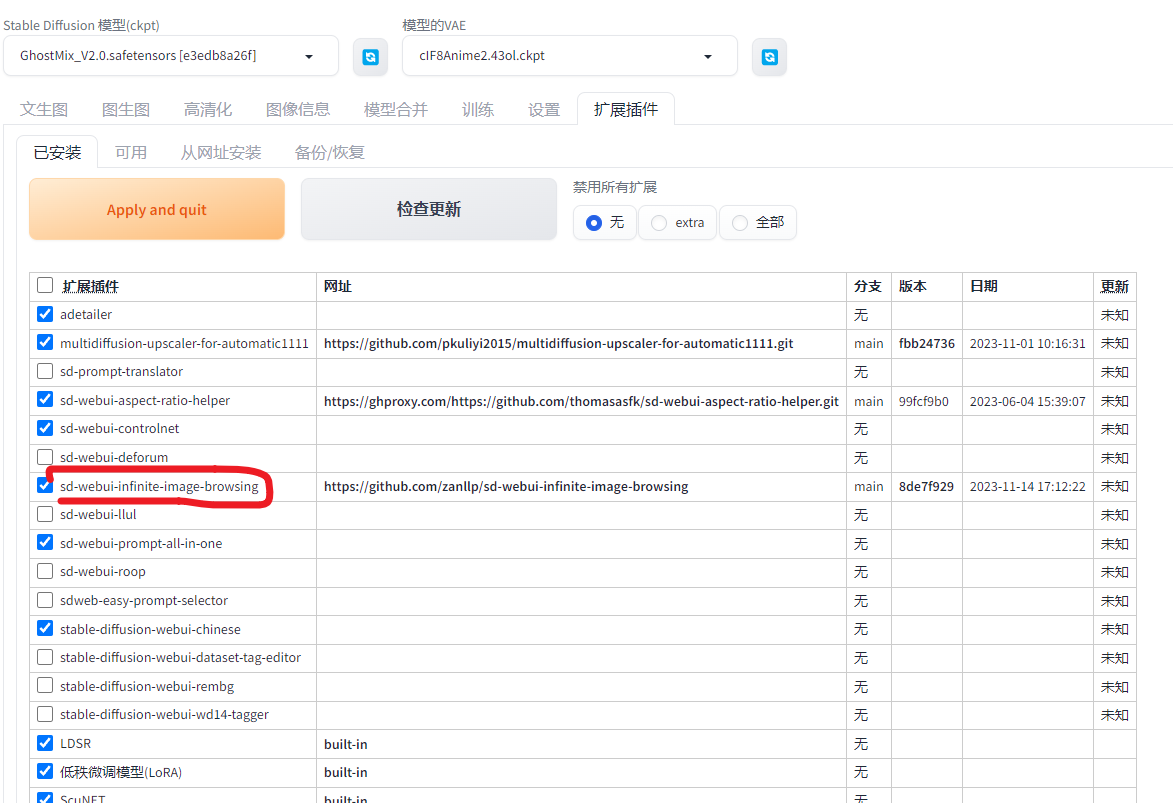
Task: Select the extra radio option
Action: [x=677, y=223]
